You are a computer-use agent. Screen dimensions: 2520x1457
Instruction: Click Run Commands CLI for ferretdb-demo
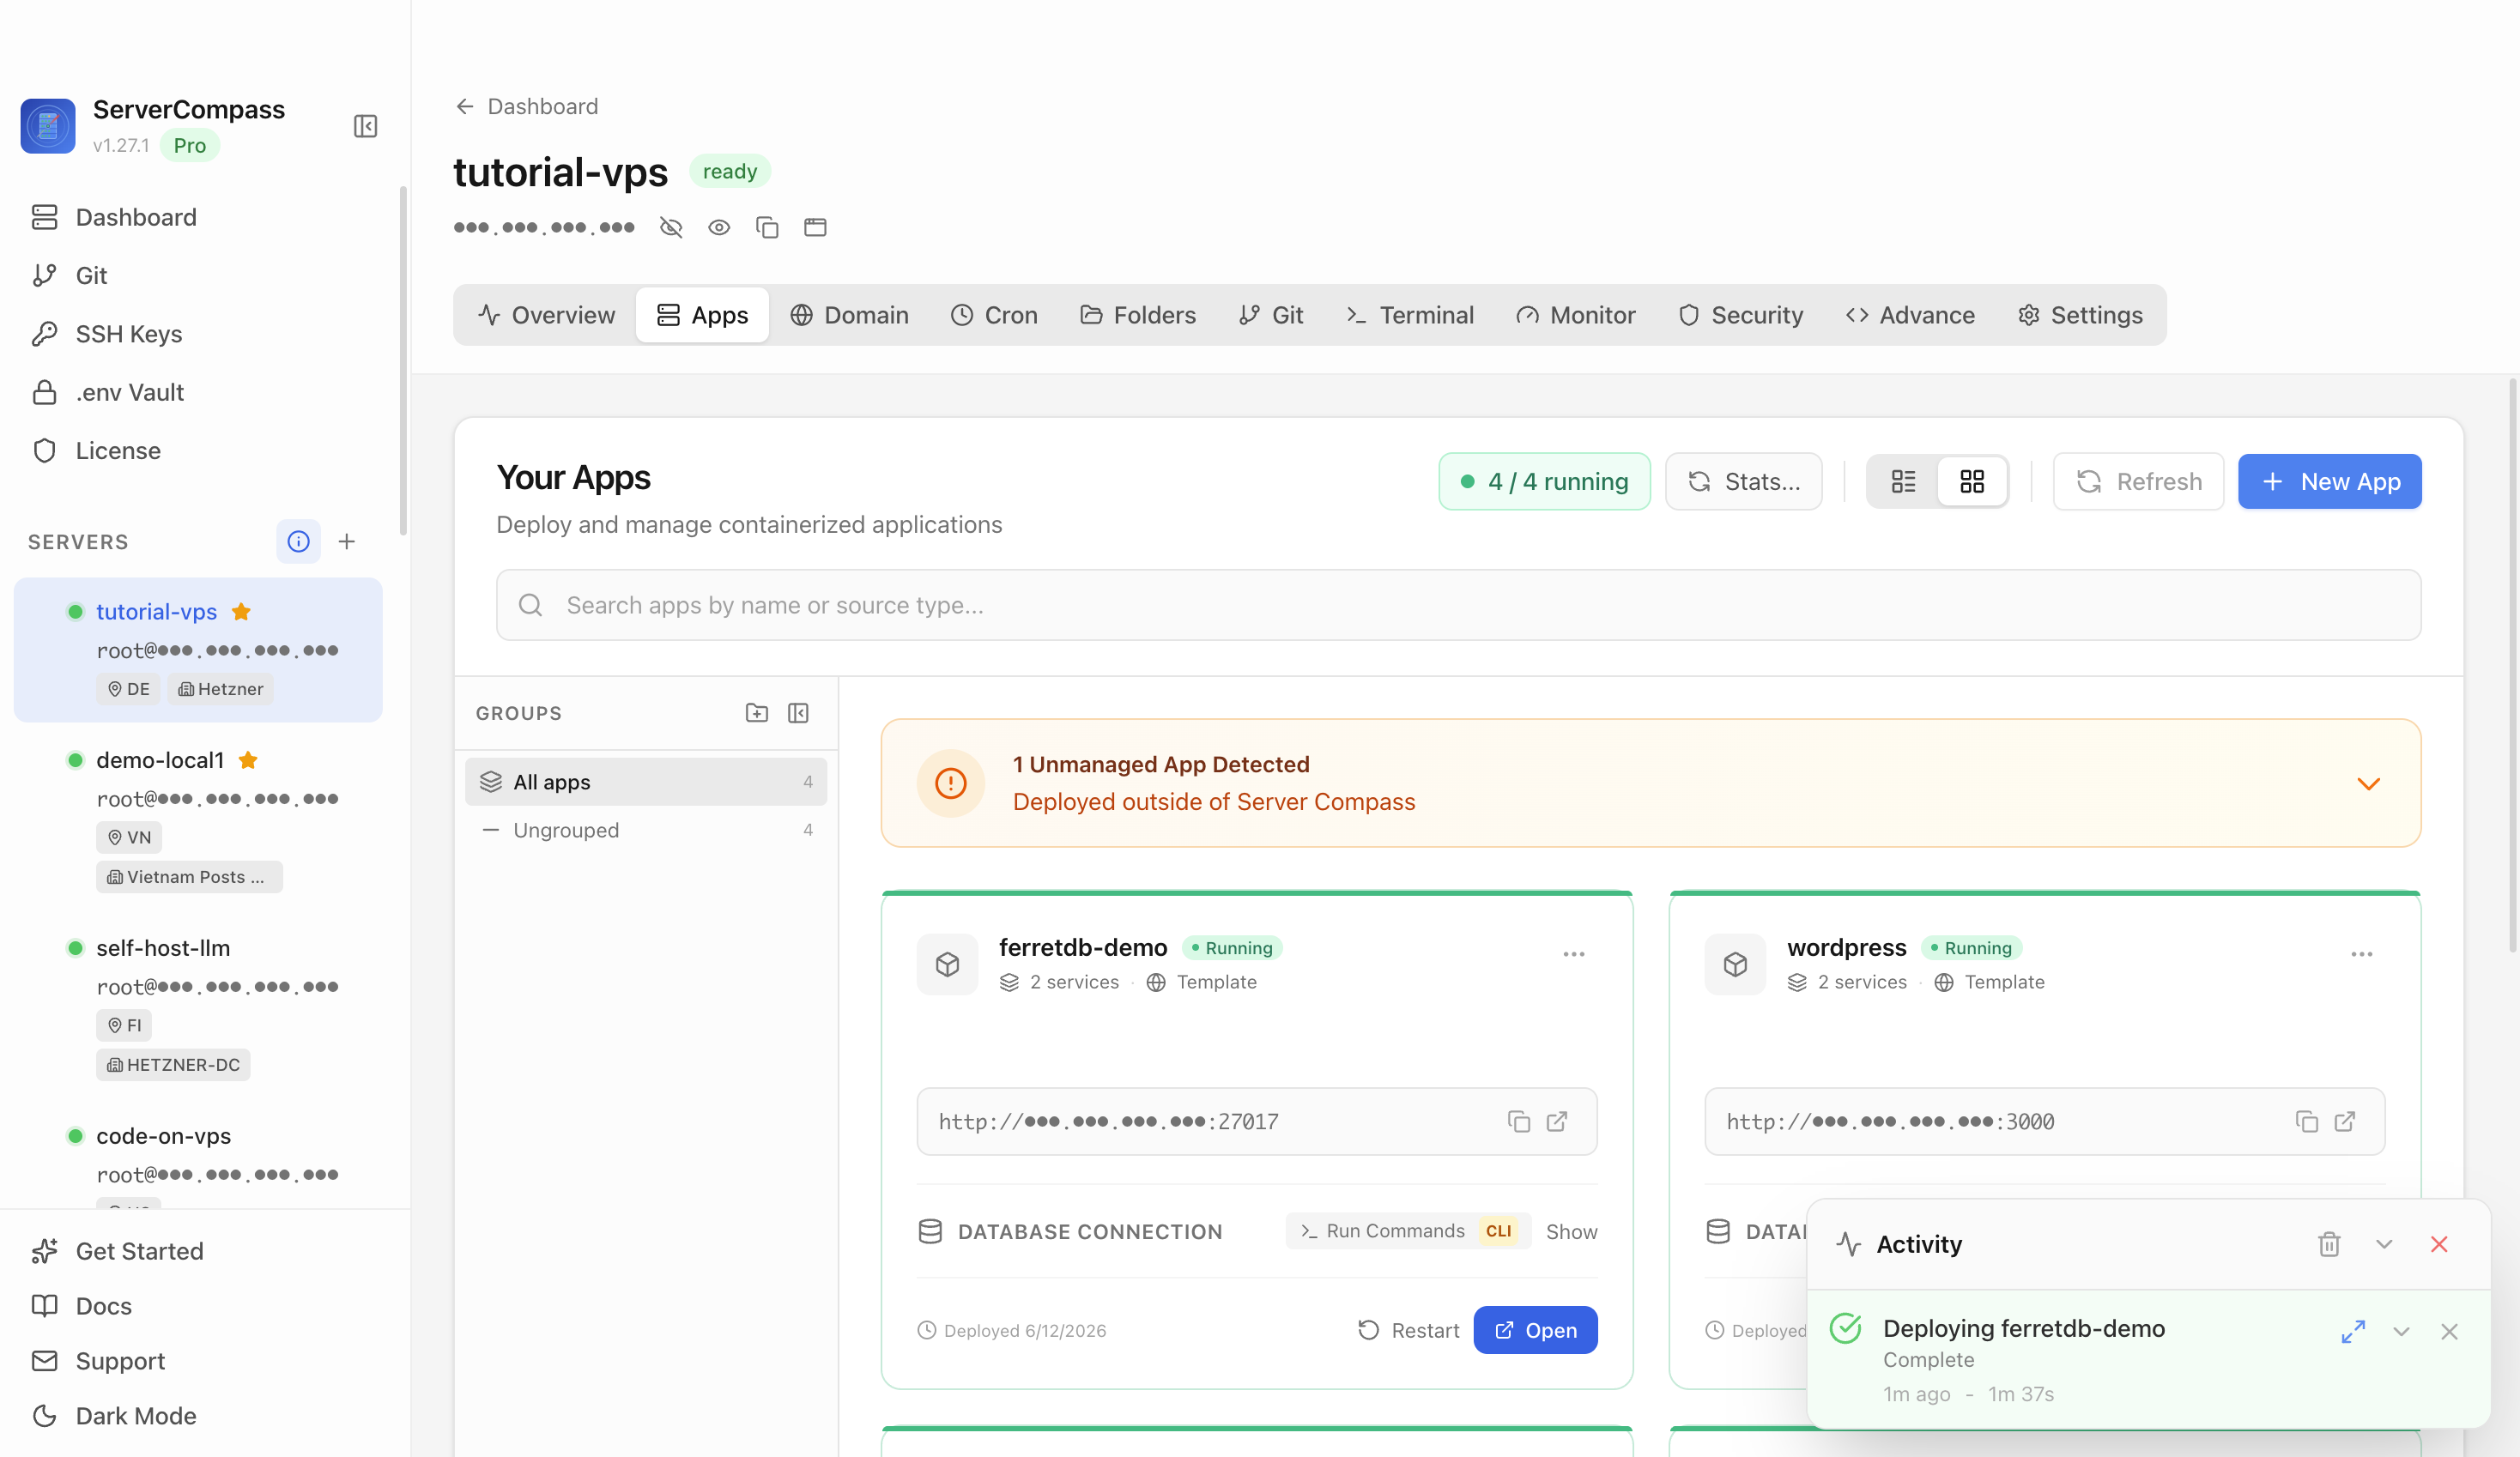[x=1408, y=1231]
